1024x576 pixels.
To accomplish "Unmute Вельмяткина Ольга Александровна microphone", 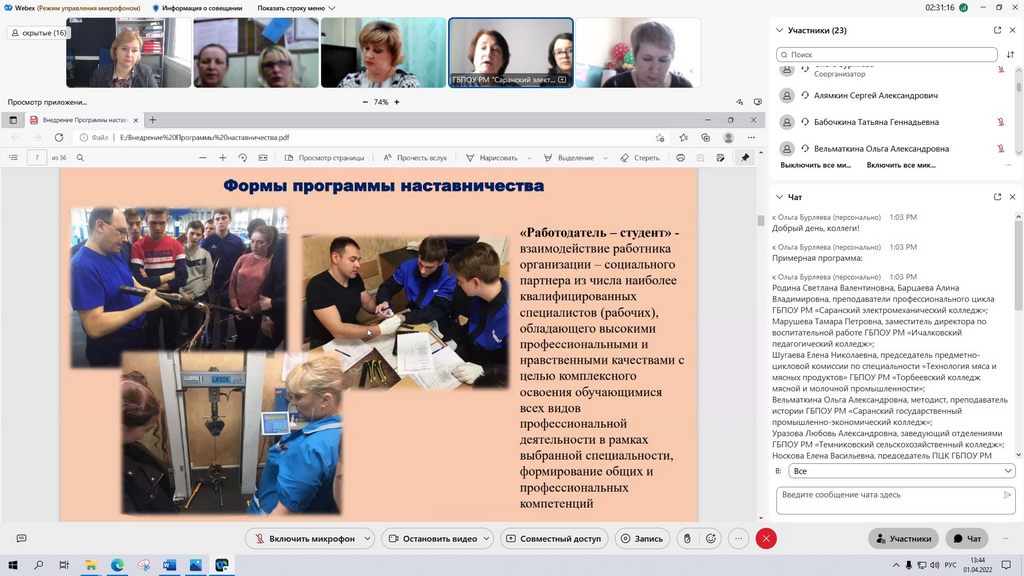I will coord(1000,149).
